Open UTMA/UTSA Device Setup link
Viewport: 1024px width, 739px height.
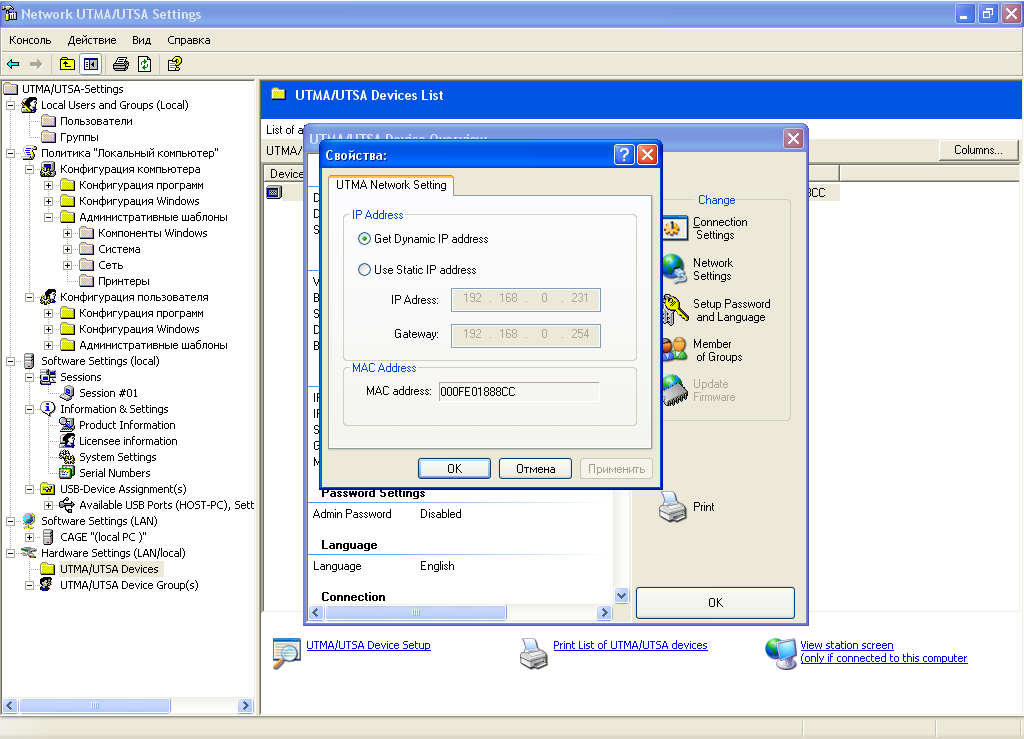[x=368, y=645]
